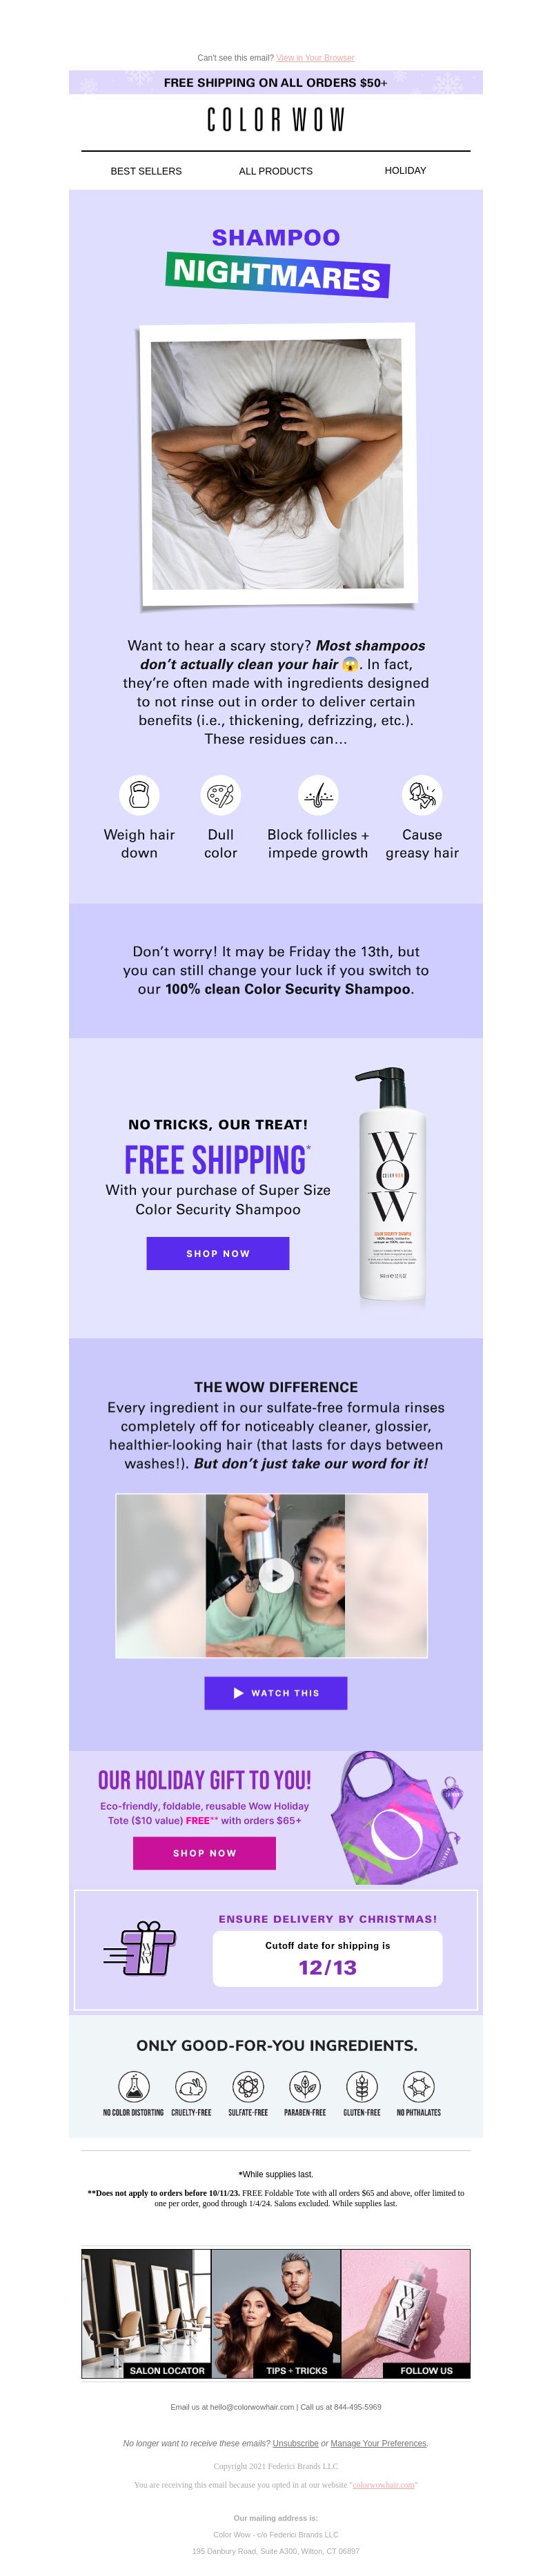Play the shampoo demo video
The height and width of the screenshot is (2576, 552).
[276, 1575]
